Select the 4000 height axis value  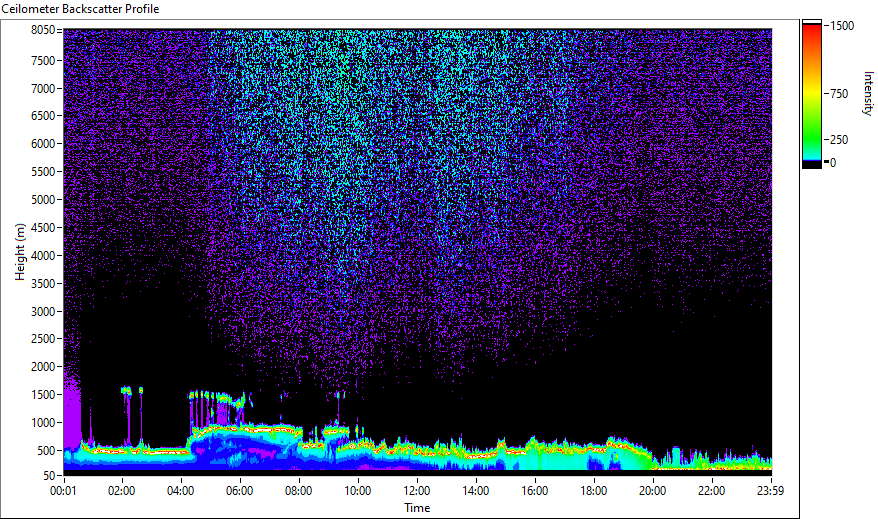(43, 256)
